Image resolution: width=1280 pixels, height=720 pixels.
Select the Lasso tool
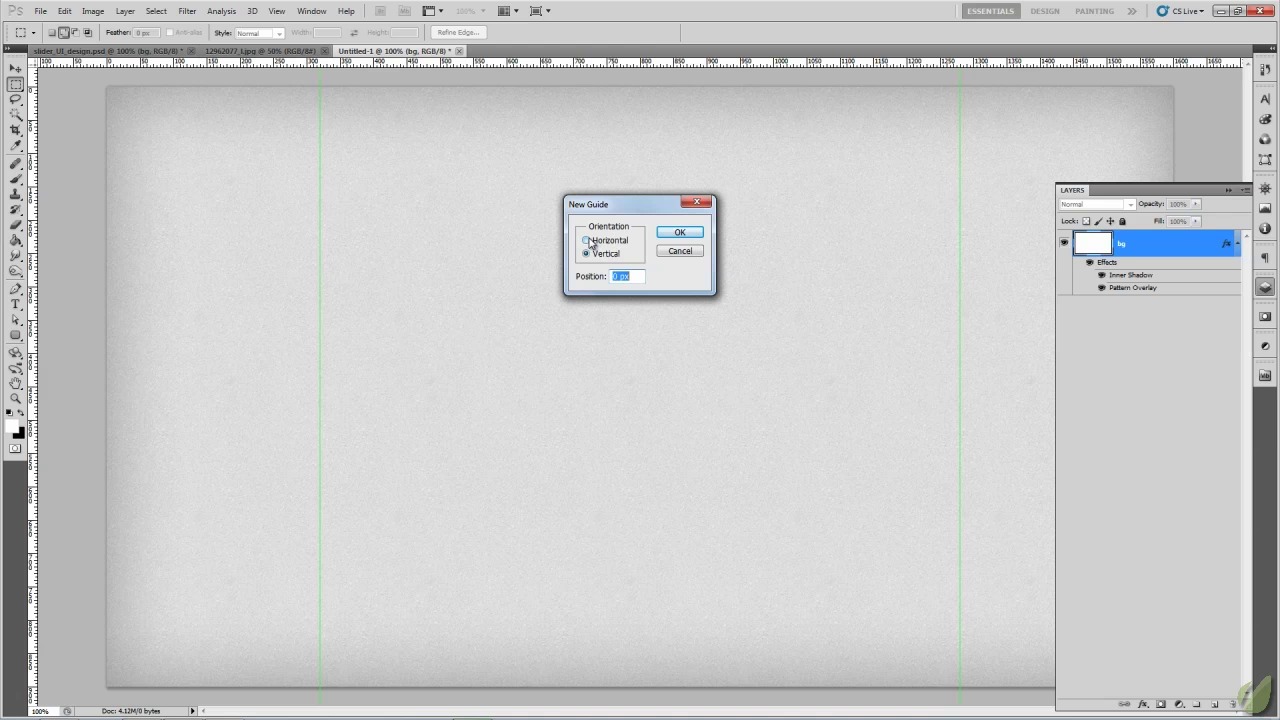(x=15, y=100)
